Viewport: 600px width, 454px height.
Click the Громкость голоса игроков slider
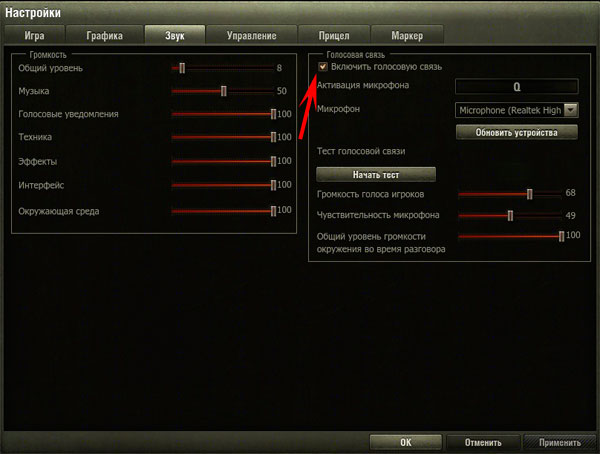tap(508, 193)
